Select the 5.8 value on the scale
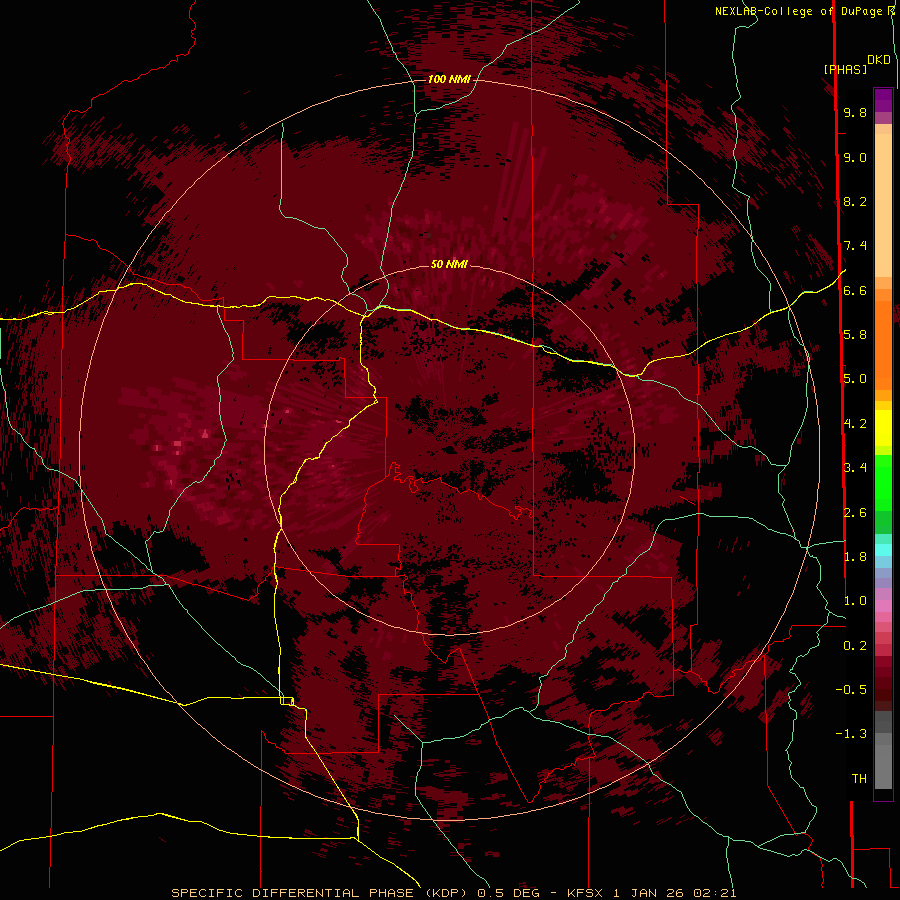Image resolution: width=900 pixels, height=900 pixels. 855,335
